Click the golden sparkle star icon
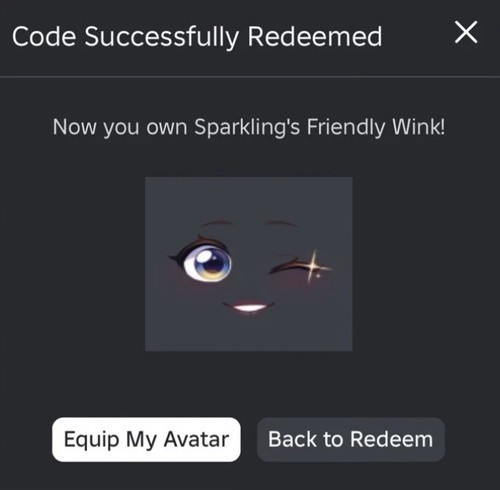 point(313,266)
